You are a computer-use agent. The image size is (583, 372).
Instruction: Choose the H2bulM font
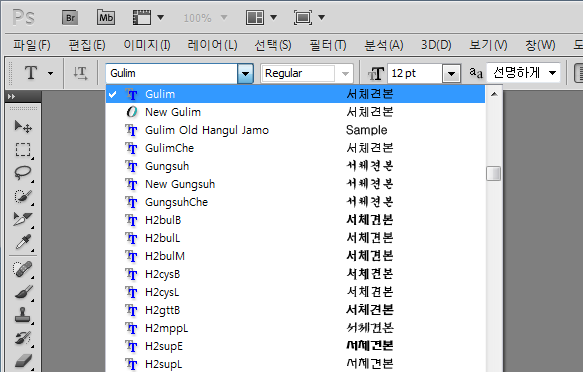tap(296, 256)
